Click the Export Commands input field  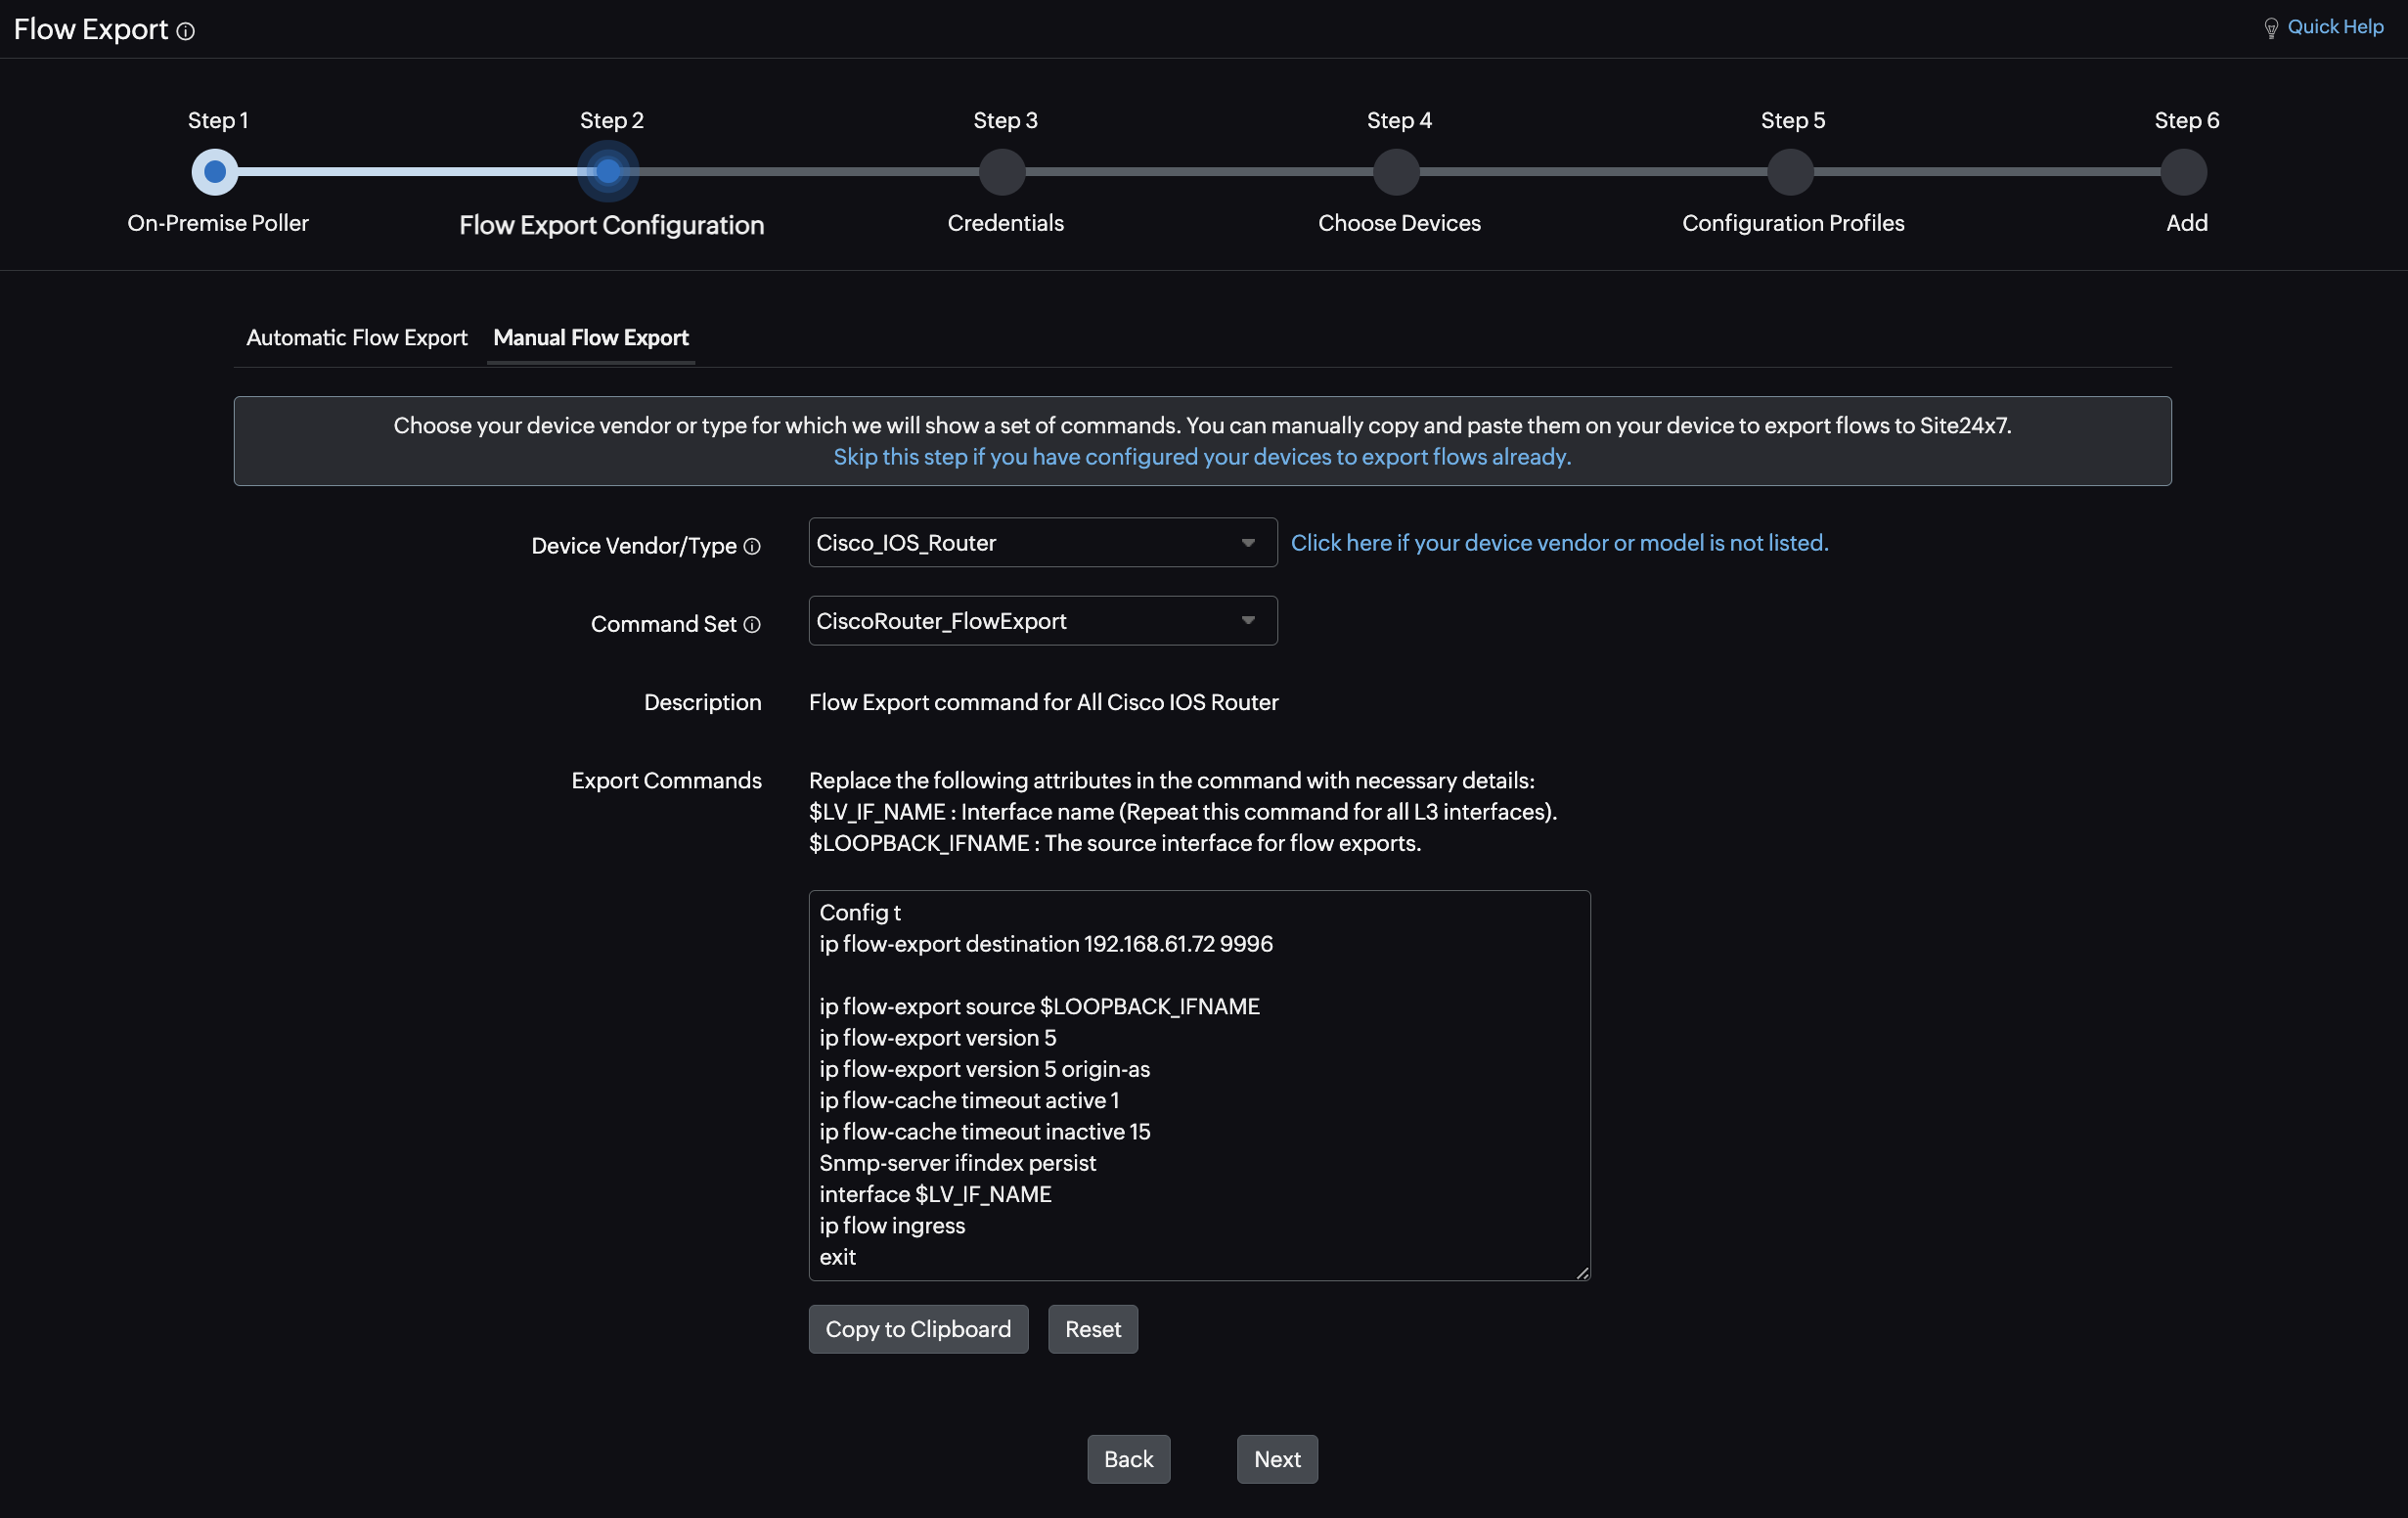[1200, 1083]
